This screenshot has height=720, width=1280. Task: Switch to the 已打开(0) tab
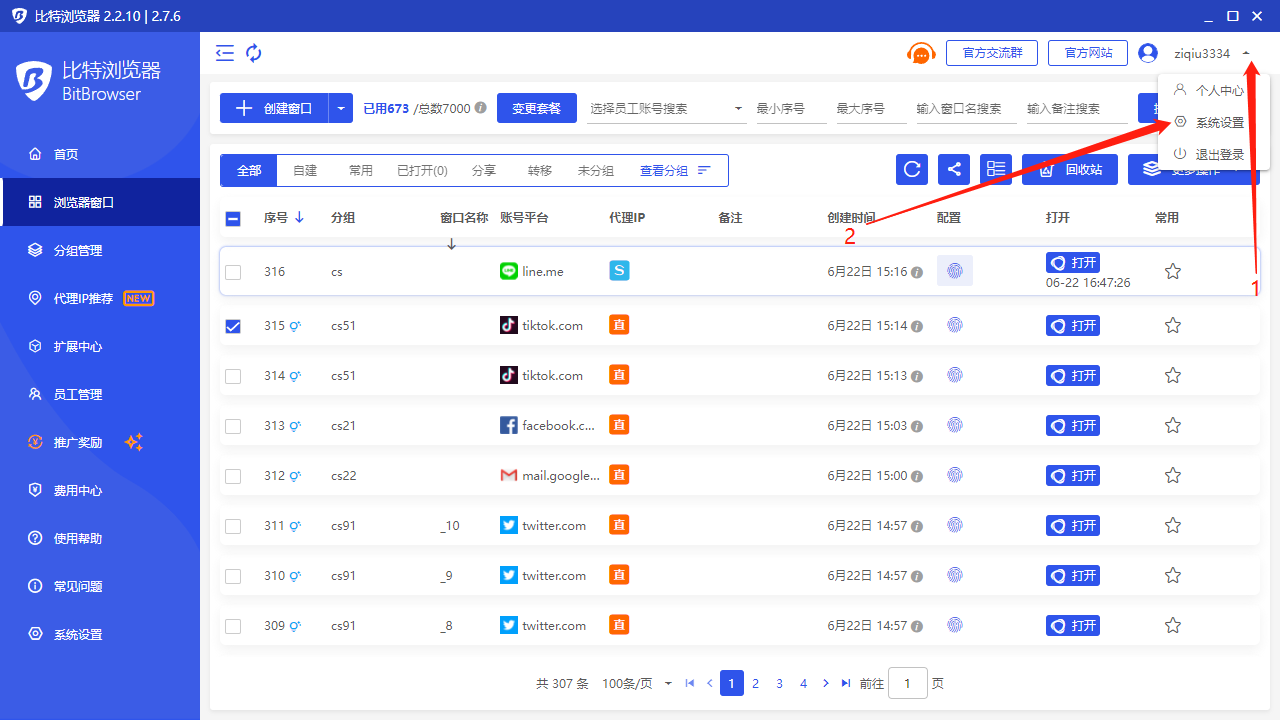(422, 171)
